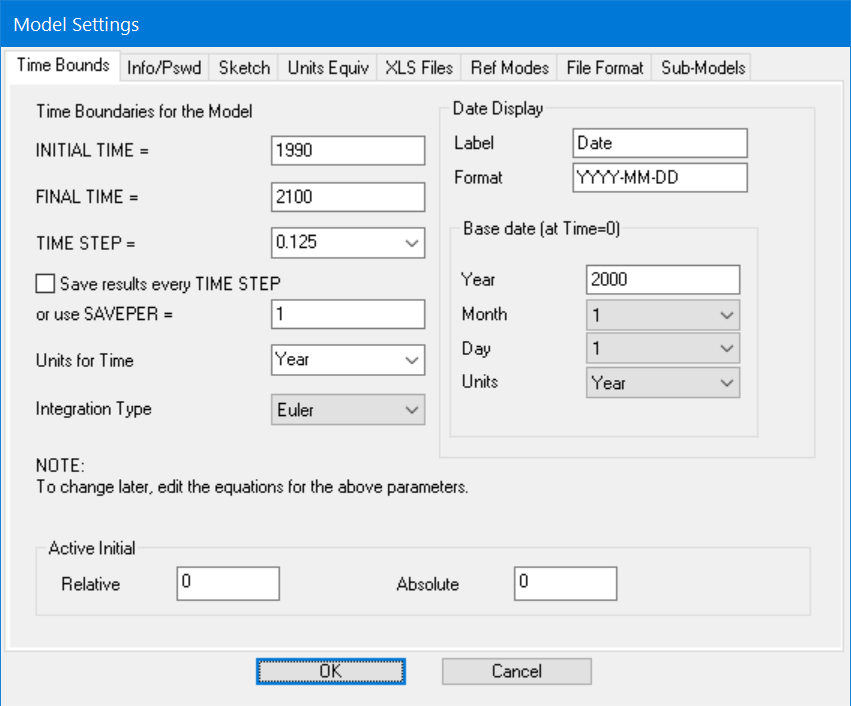Select the File Format tab

pyautogui.click(x=603, y=67)
